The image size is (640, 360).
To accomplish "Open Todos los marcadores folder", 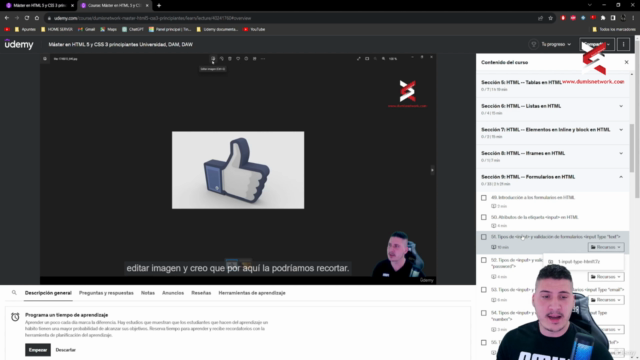I will coord(613,29).
